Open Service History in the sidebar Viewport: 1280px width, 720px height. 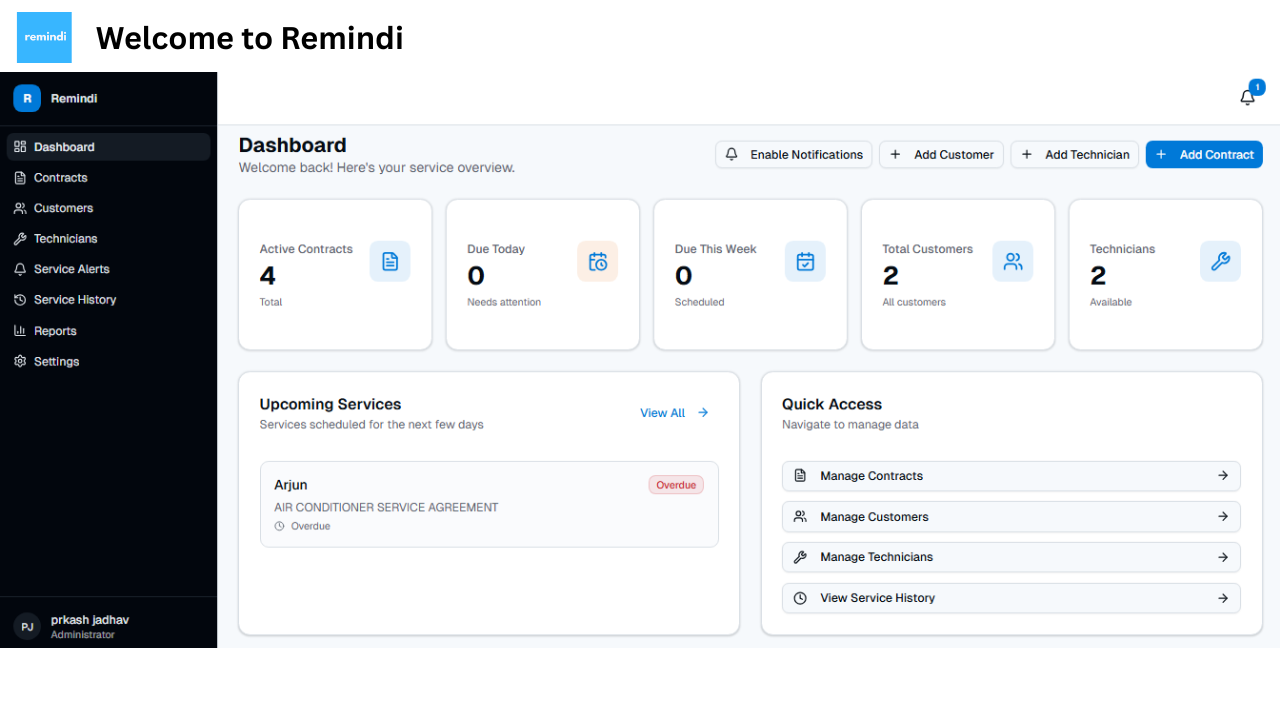[108, 300]
